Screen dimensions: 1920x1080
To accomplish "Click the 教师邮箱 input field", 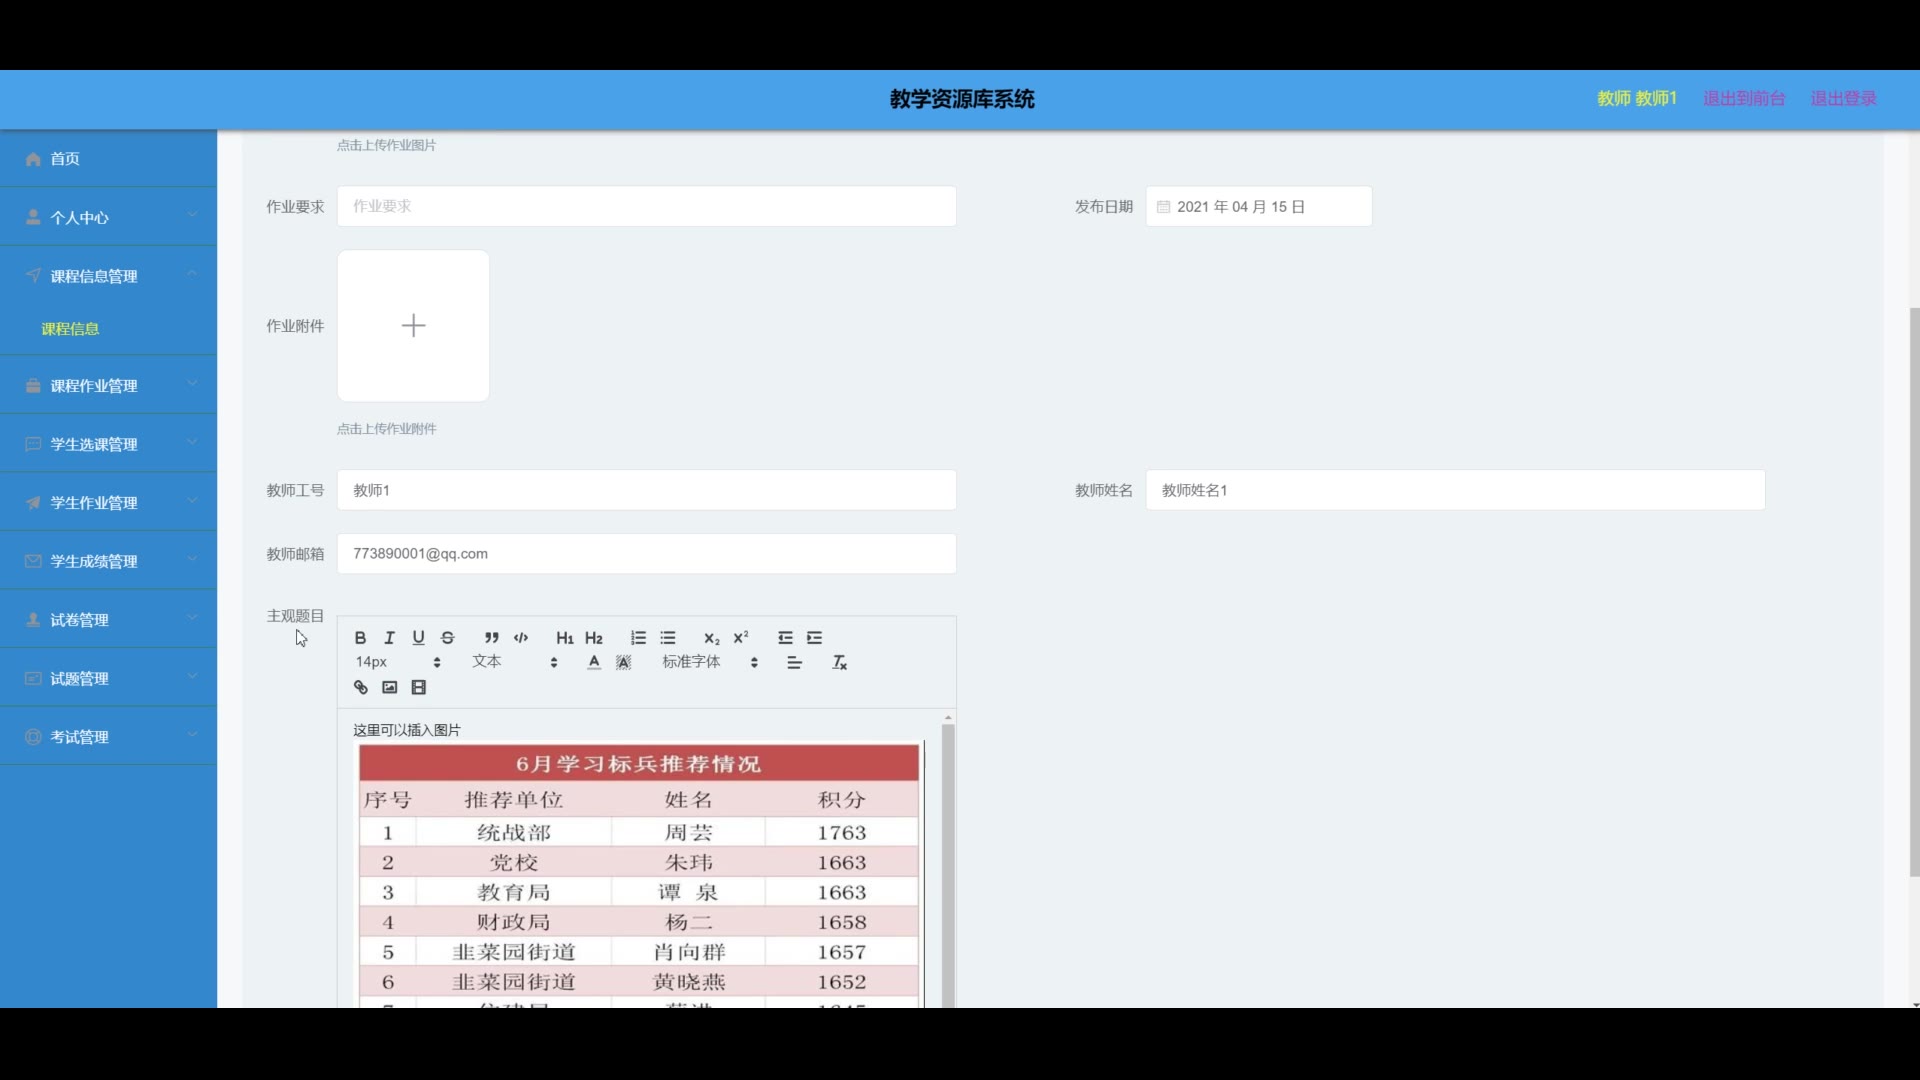I will pos(646,554).
